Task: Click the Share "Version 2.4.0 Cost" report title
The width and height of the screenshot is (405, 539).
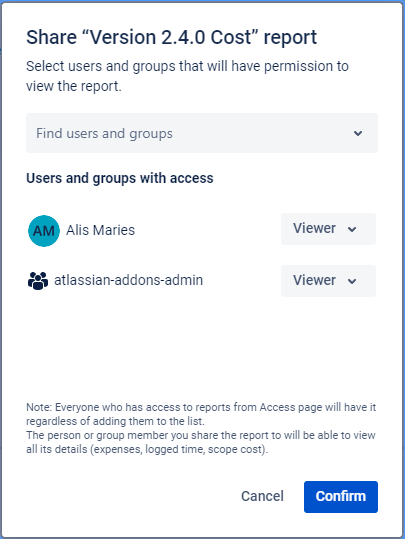Action: coord(171,37)
